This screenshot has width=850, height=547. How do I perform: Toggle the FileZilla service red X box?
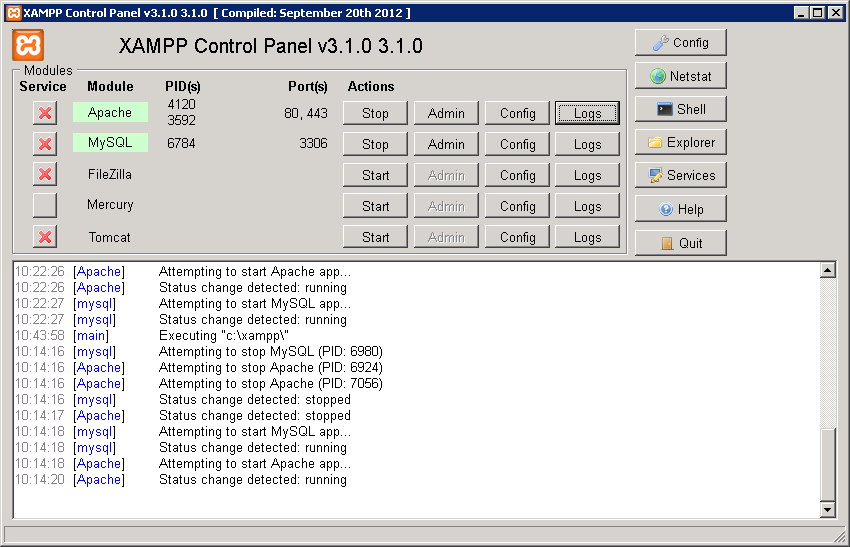tap(45, 174)
